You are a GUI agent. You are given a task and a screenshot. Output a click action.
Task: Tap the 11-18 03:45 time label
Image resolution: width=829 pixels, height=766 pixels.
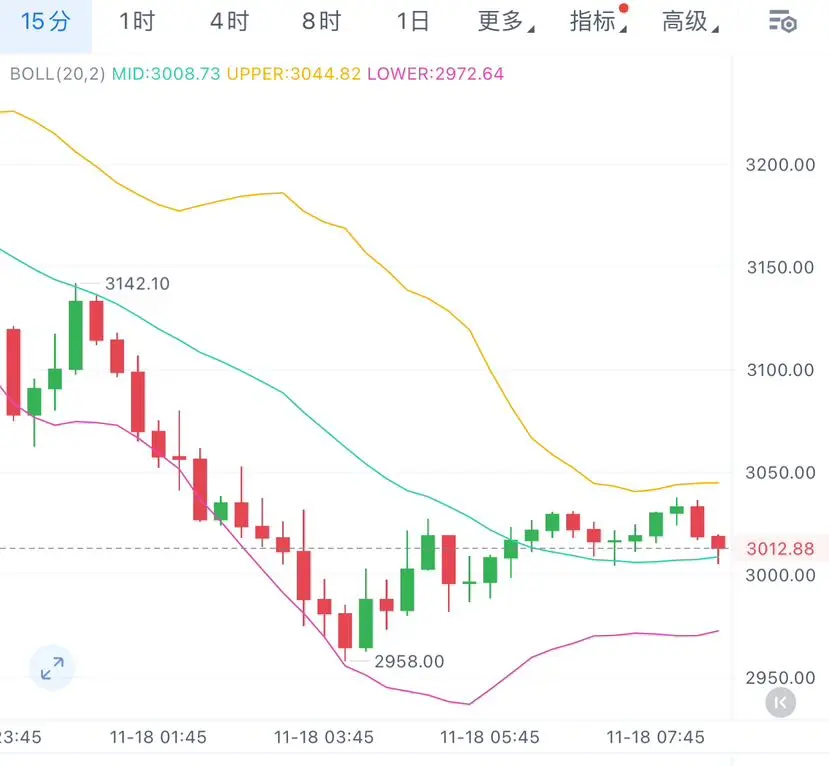(324, 737)
